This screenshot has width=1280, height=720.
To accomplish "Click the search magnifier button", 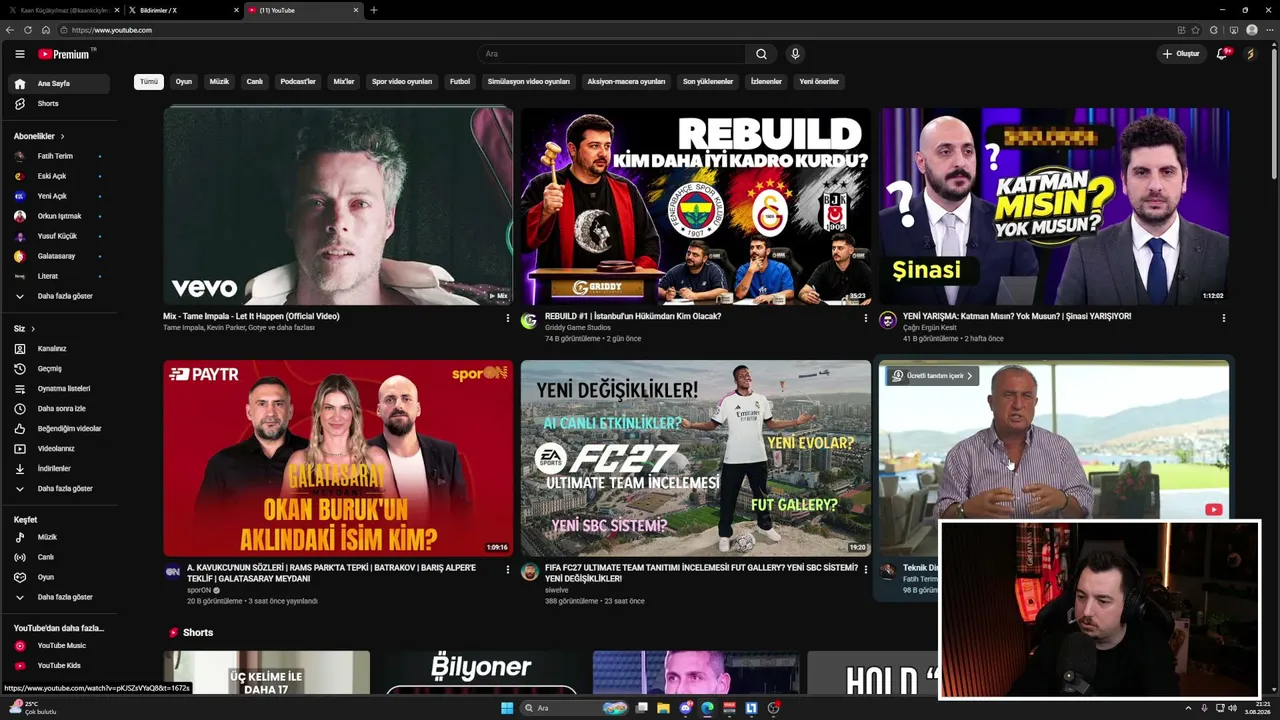I will (x=761, y=54).
